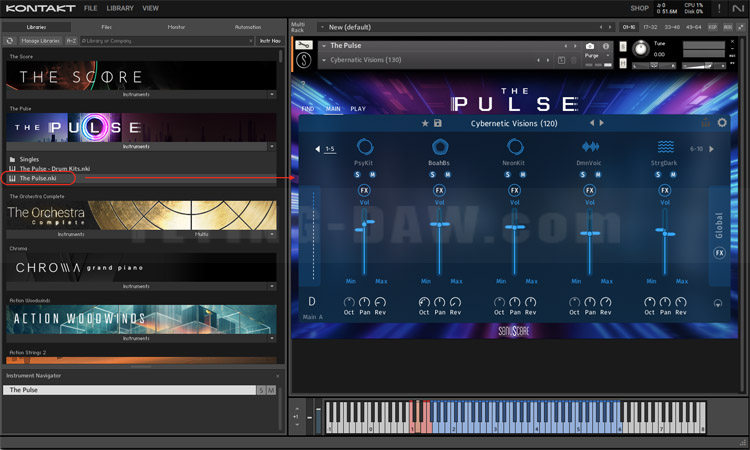Click the refresh libraries icon

tap(10, 41)
